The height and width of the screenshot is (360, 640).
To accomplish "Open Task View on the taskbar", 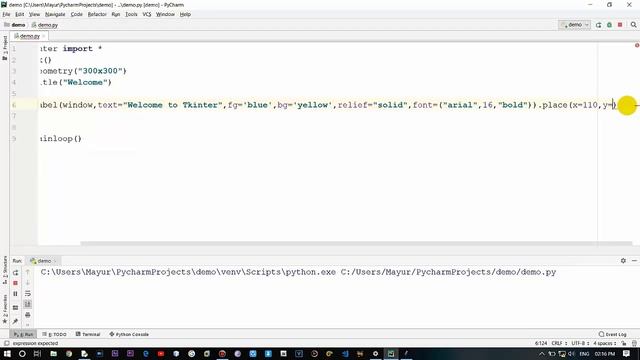I will (x=37, y=354).
